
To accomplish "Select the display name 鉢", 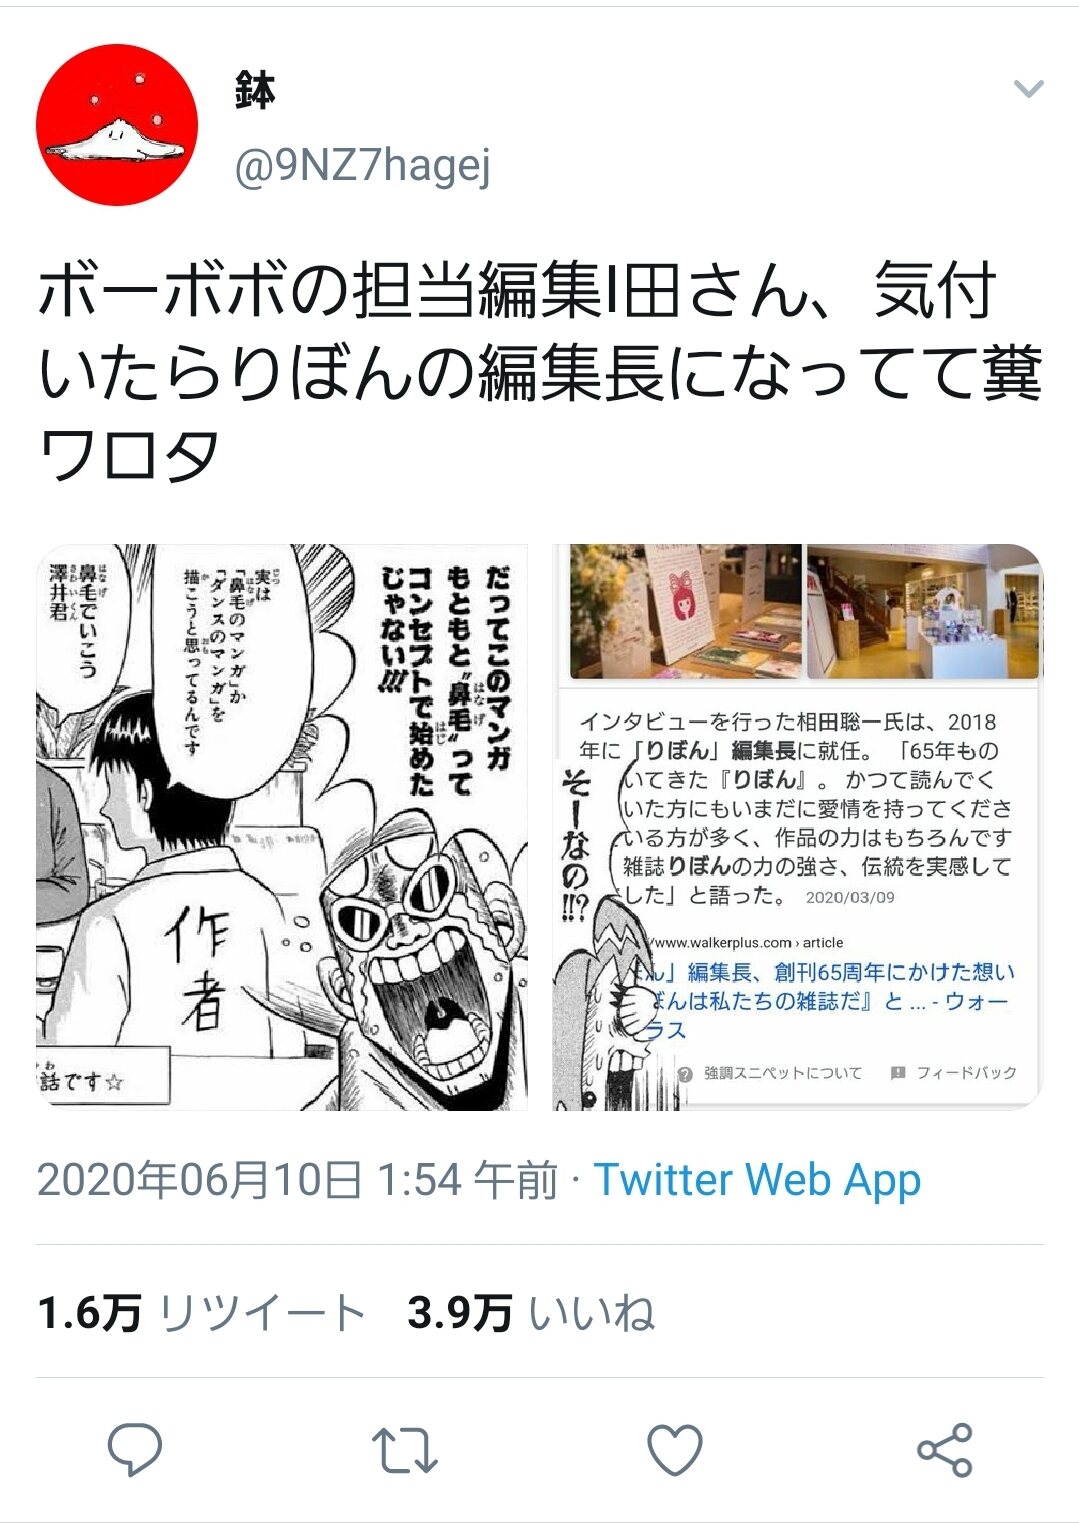I will pyautogui.click(x=255, y=91).
